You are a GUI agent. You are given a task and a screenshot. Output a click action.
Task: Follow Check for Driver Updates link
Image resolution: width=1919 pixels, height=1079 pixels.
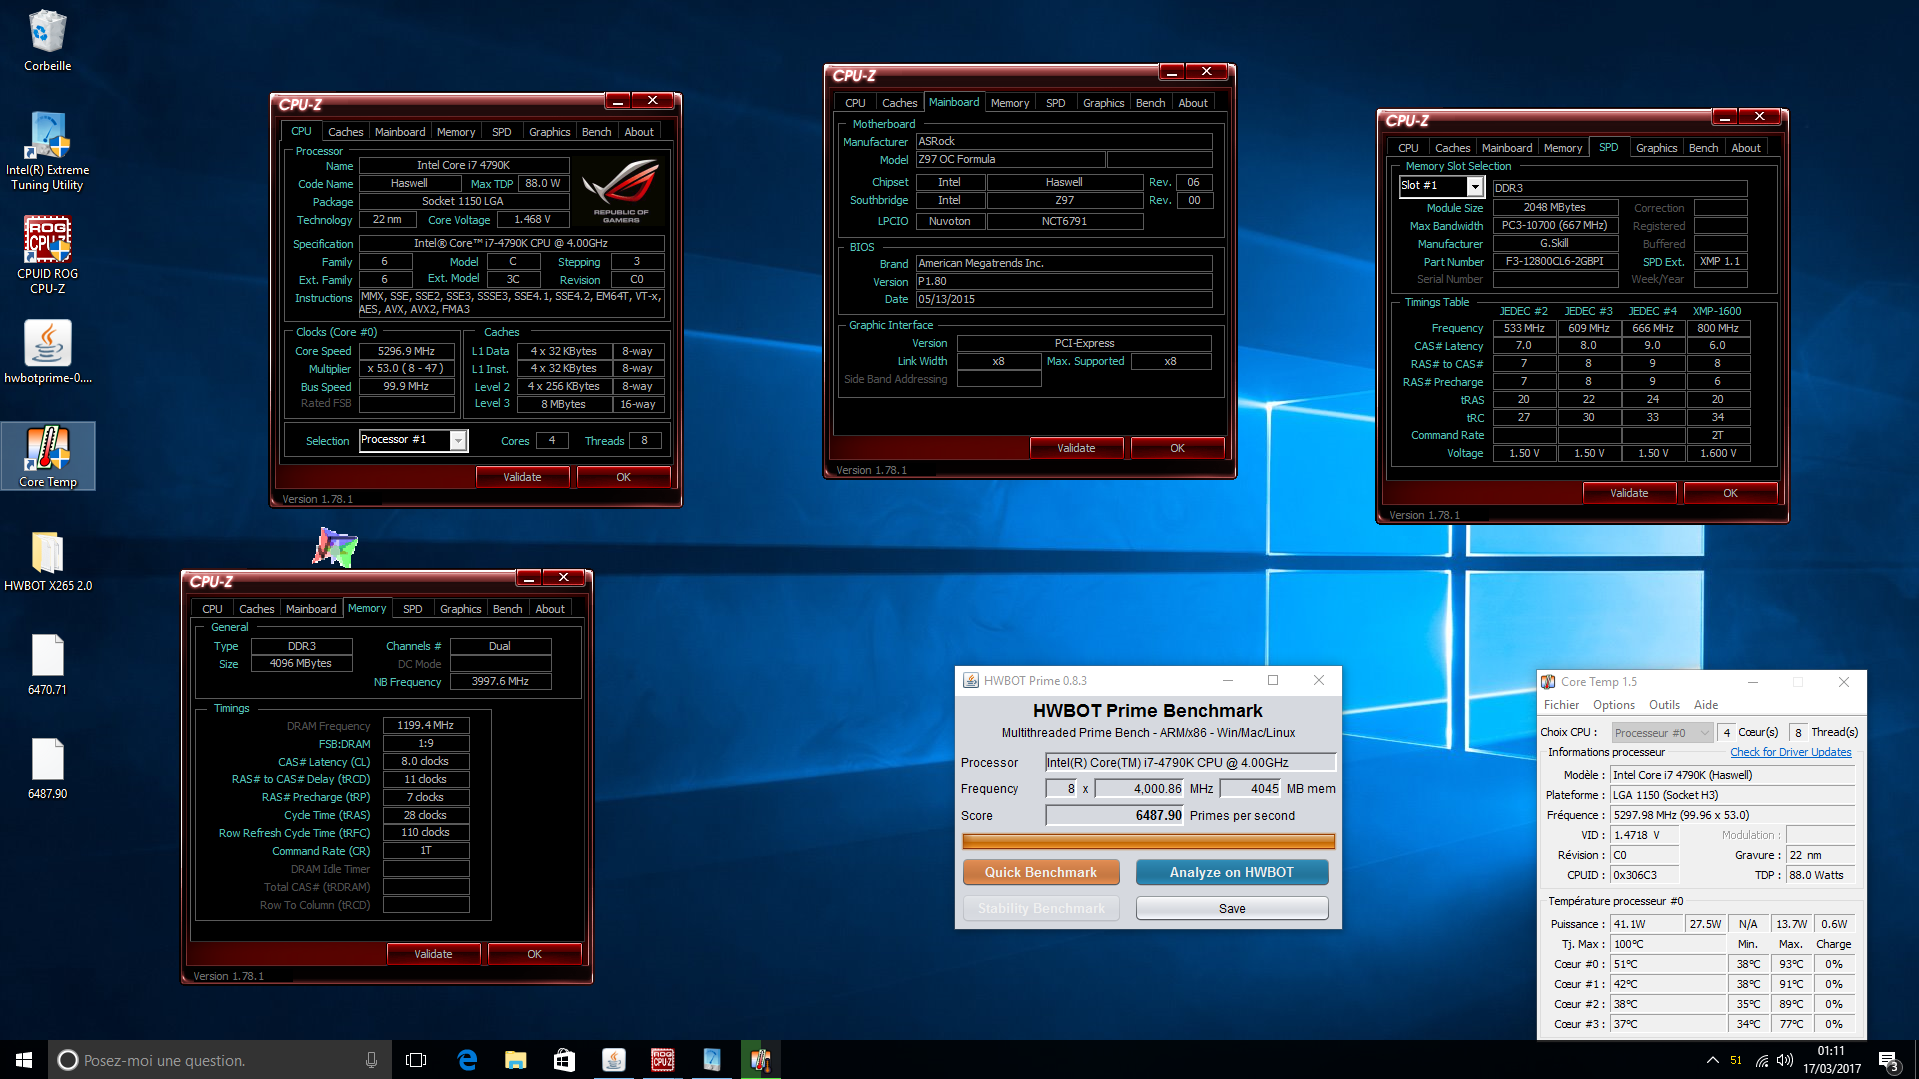[1790, 752]
